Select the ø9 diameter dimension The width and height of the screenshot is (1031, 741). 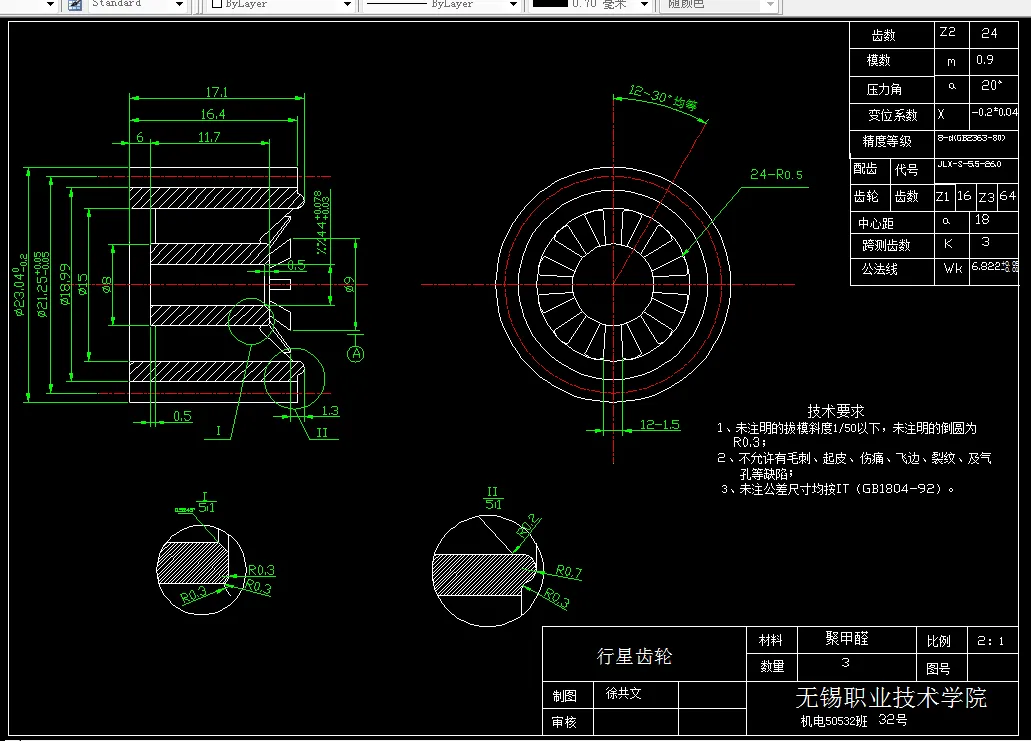(349, 284)
